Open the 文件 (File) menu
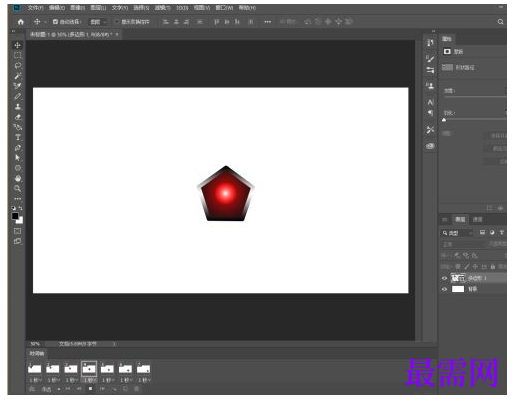The image size is (517, 404). 35,8
